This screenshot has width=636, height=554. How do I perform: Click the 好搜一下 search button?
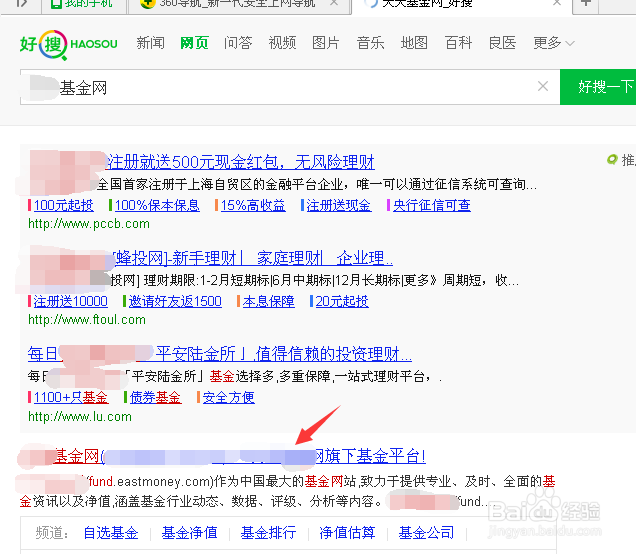click(x=598, y=87)
